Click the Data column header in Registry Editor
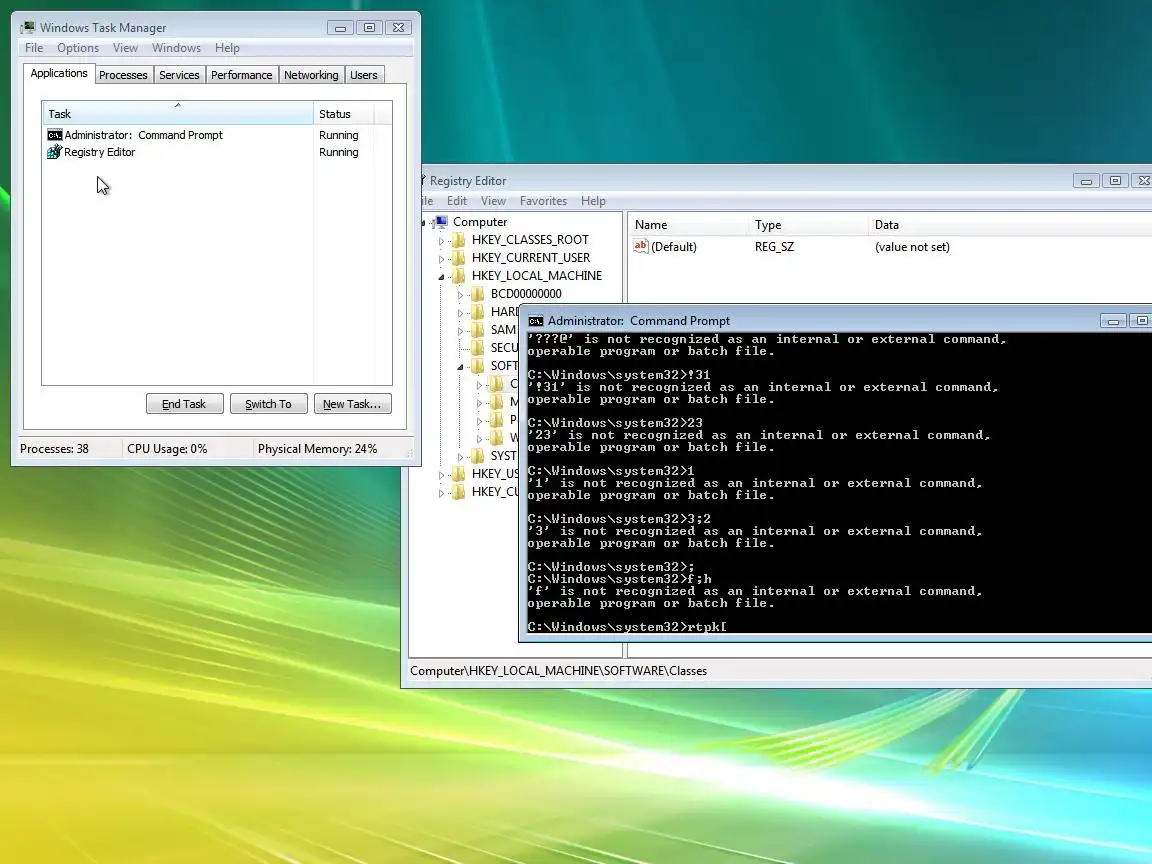This screenshot has width=1152, height=864. point(1009,225)
